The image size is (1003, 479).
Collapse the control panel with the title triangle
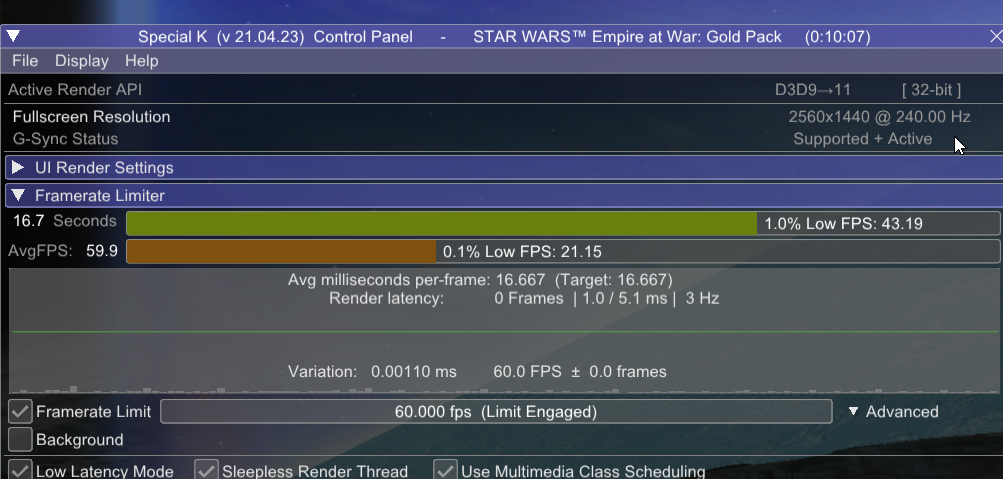[x=13, y=36]
